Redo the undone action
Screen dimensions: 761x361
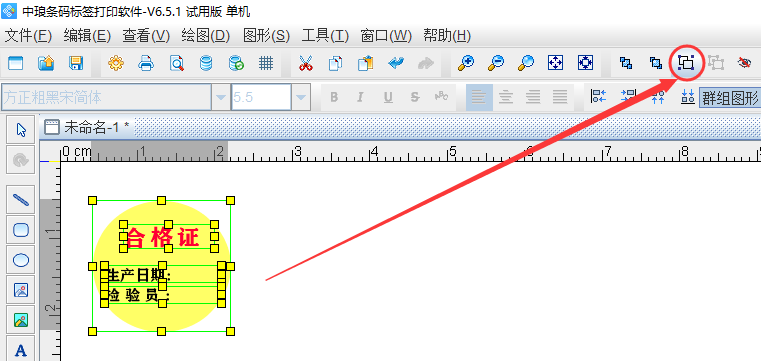[x=426, y=63]
